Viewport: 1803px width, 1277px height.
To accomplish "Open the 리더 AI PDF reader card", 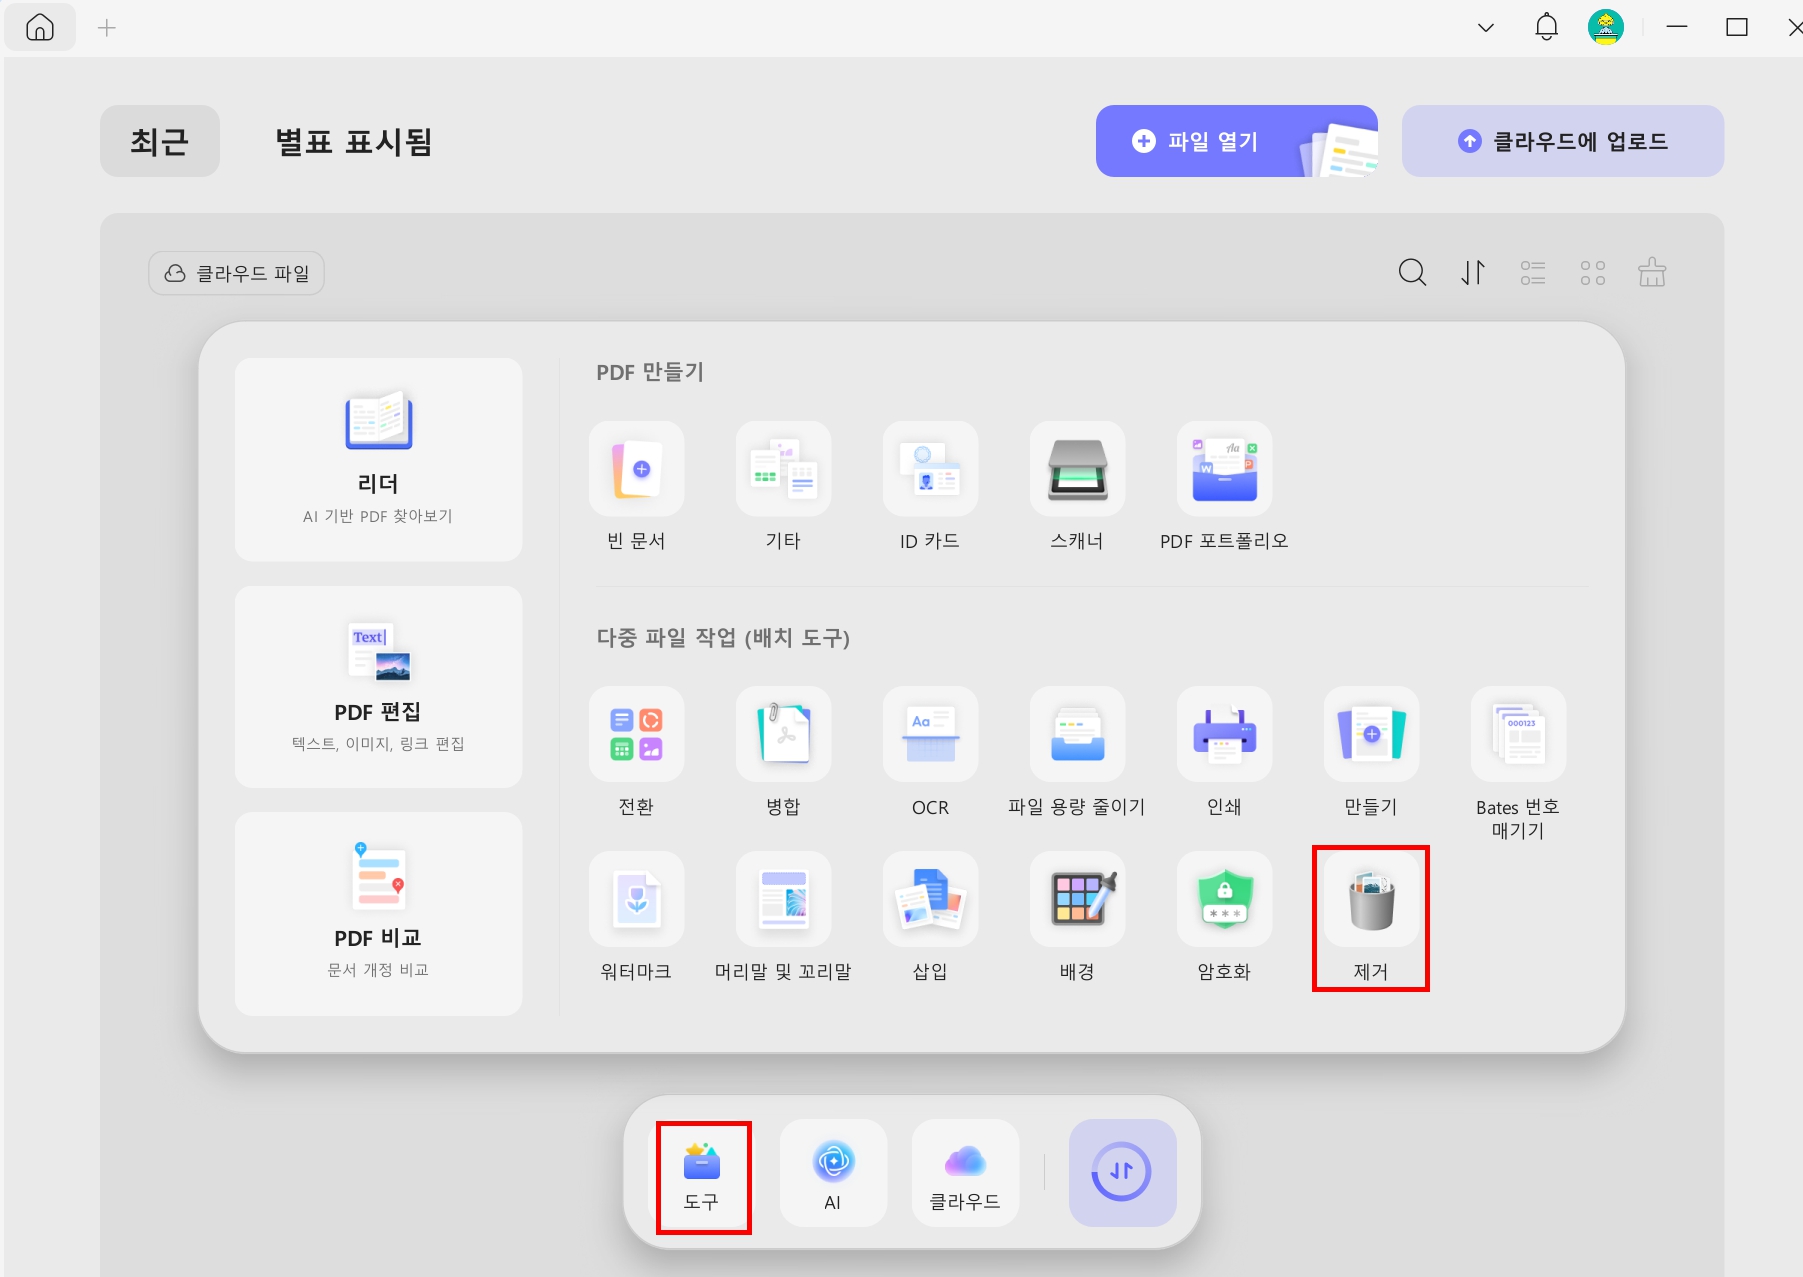I will pos(378,459).
